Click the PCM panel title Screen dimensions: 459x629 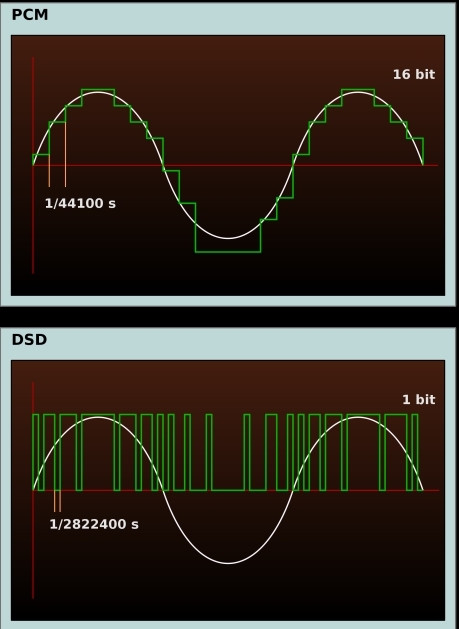tap(30, 15)
